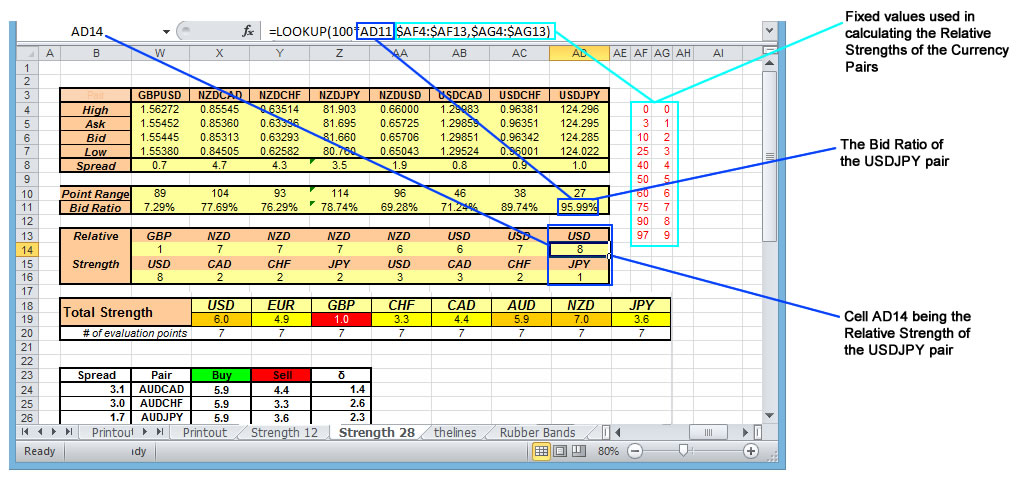Click the High row label cell
The height and width of the screenshot is (478, 1022).
pos(96,110)
